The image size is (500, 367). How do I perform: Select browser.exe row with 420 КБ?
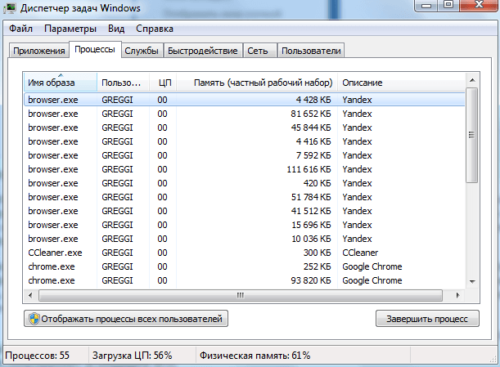click(x=245, y=183)
